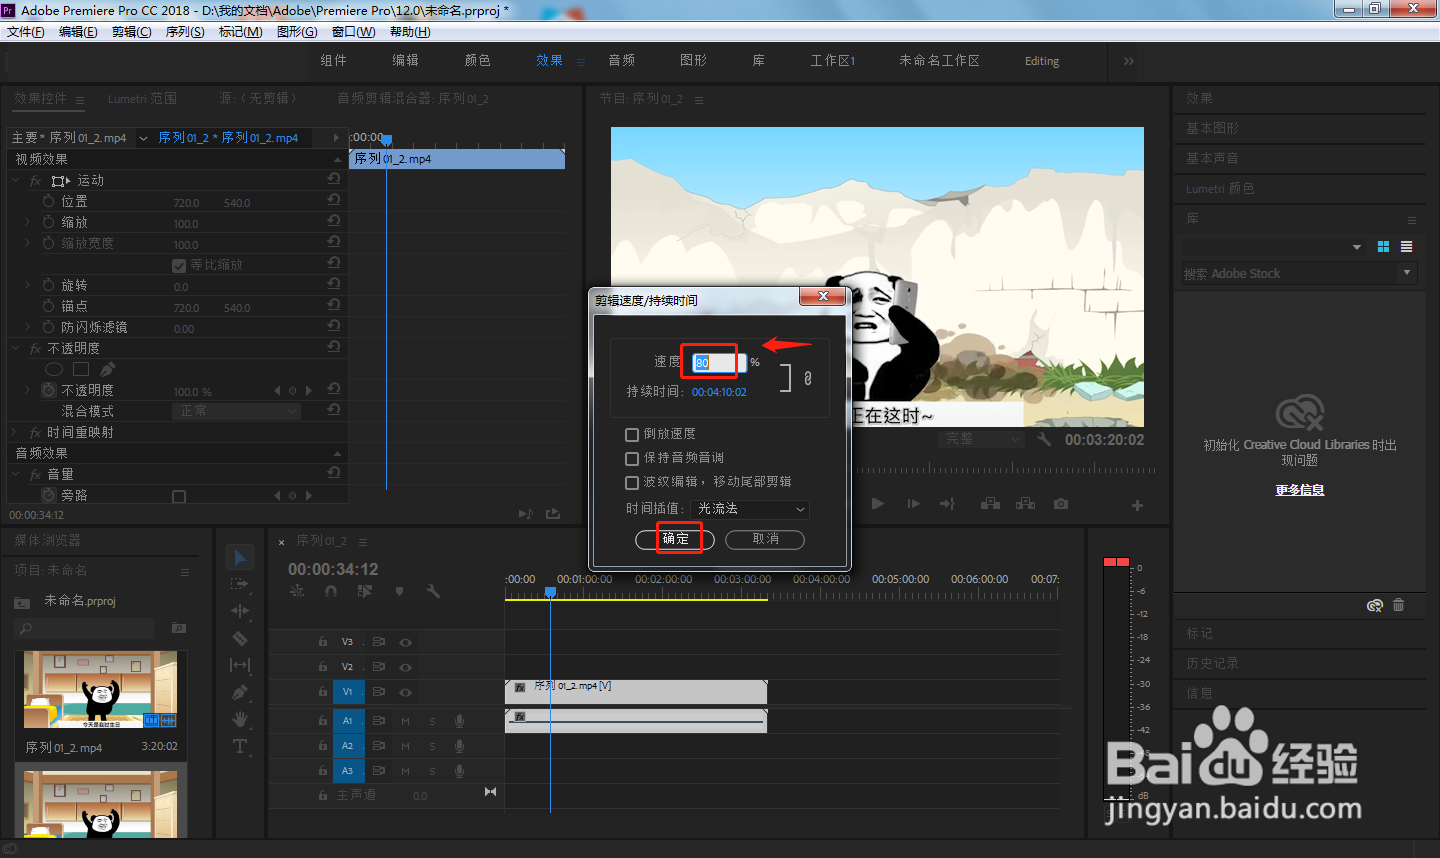
Task: Open Sequence menu
Action: click(185, 32)
